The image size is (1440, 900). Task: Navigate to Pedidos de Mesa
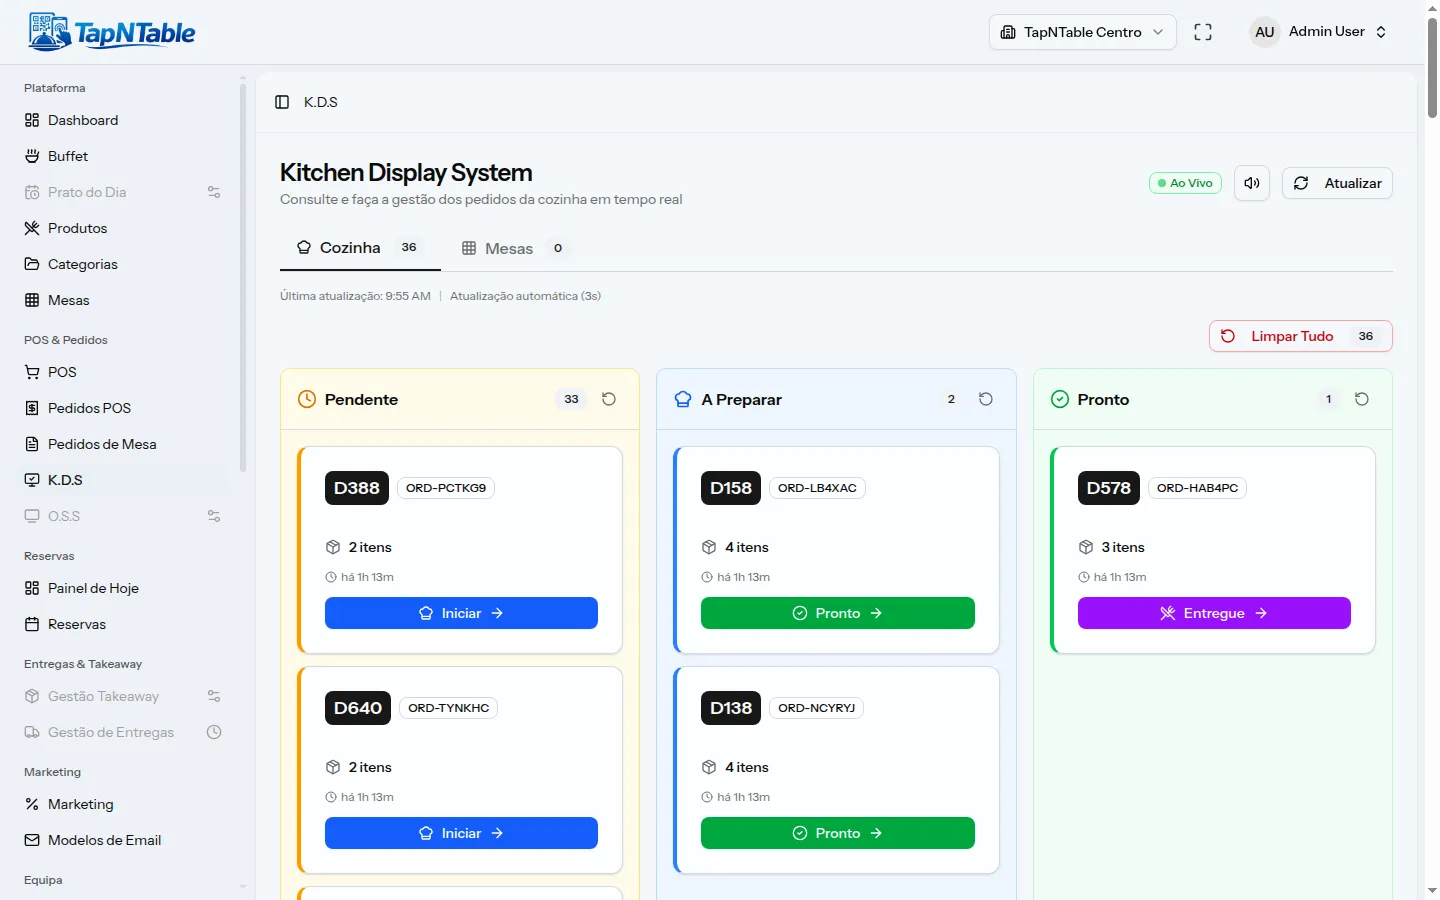[122, 444]
